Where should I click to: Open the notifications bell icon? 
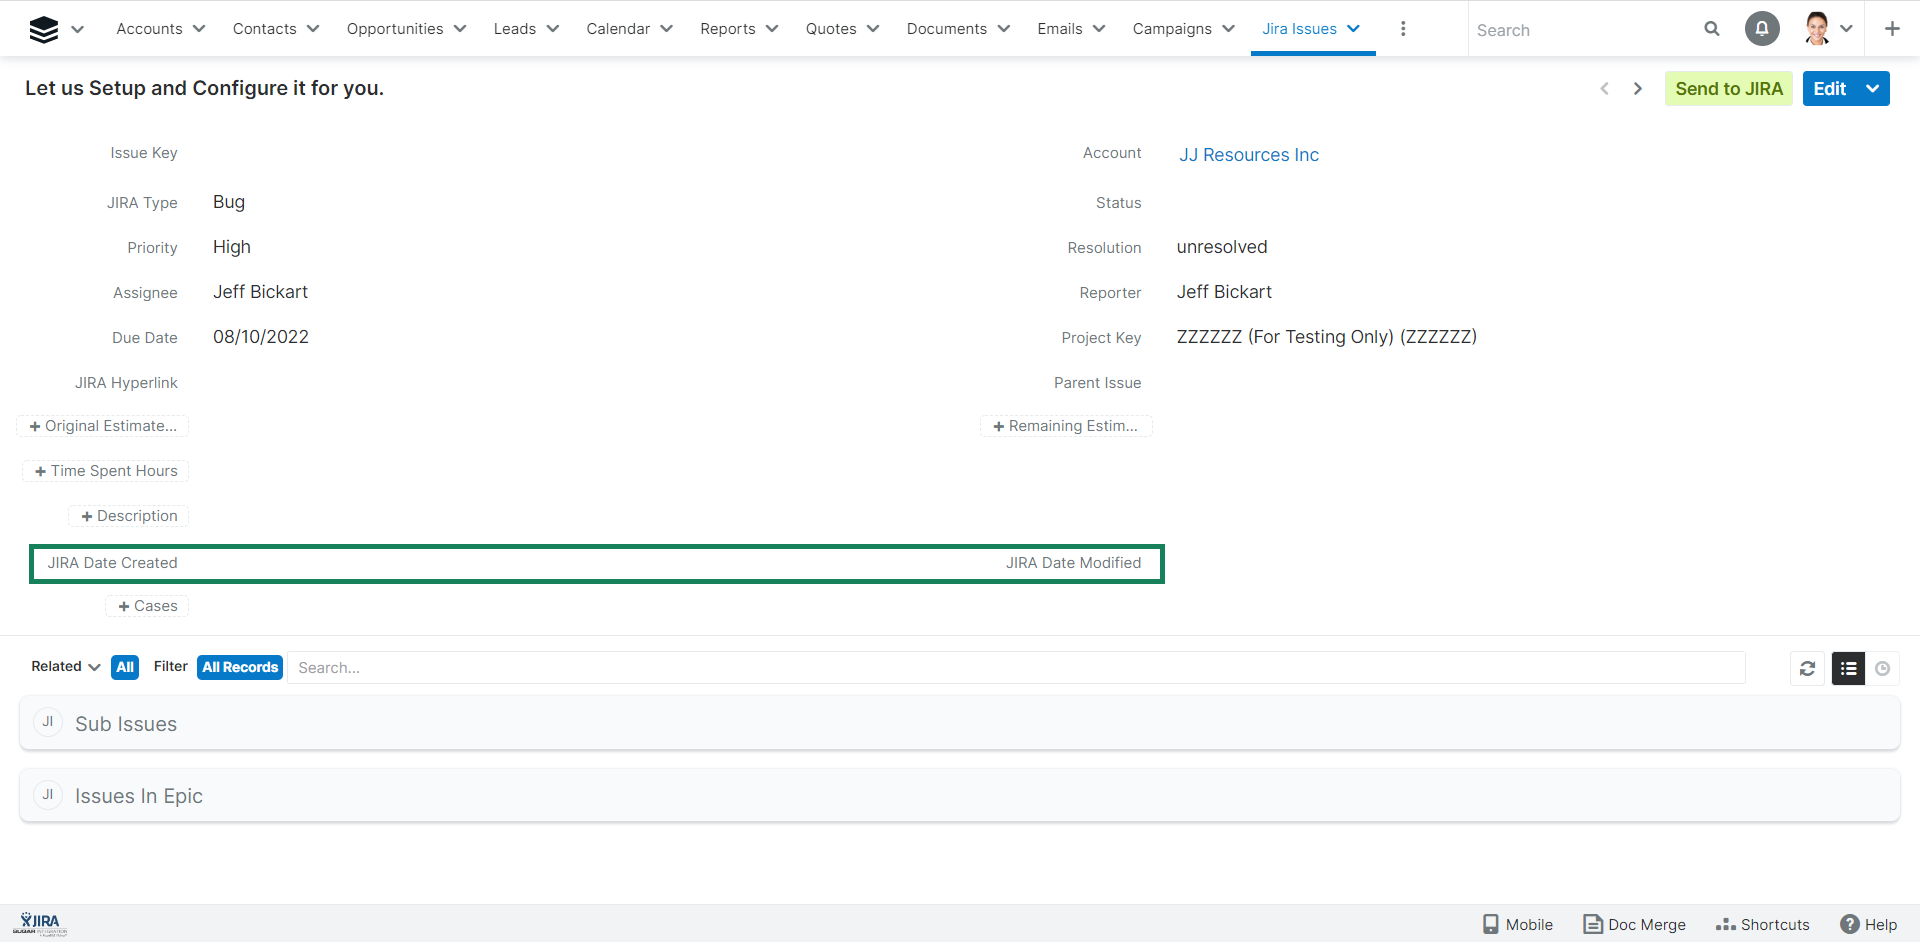tap(1762, 29)
